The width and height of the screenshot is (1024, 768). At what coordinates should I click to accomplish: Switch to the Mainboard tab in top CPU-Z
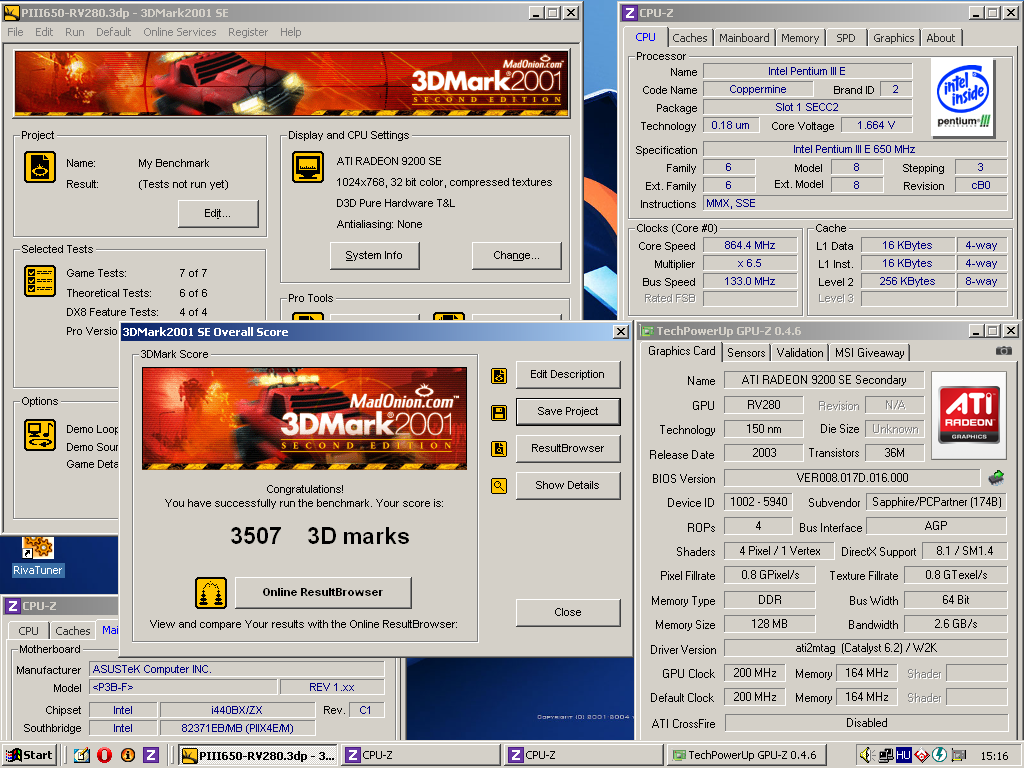[744, 38]
